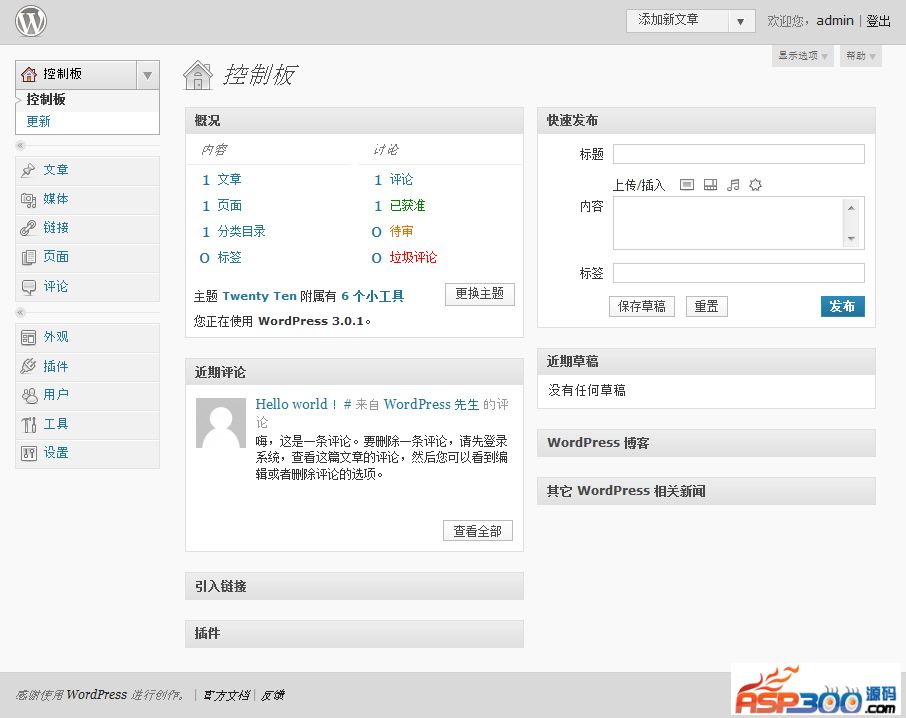Open the 已获准 approved comments link

pyautogui.click(x=407, y=206)
